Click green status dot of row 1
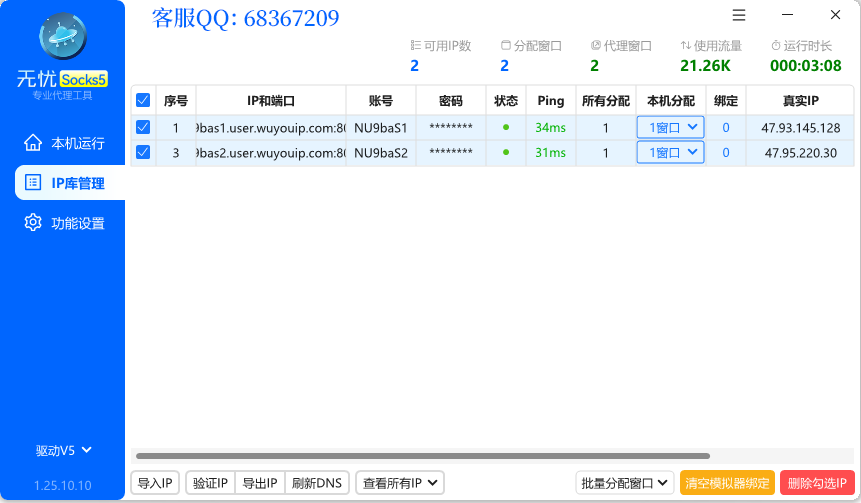 pos(506,127)
